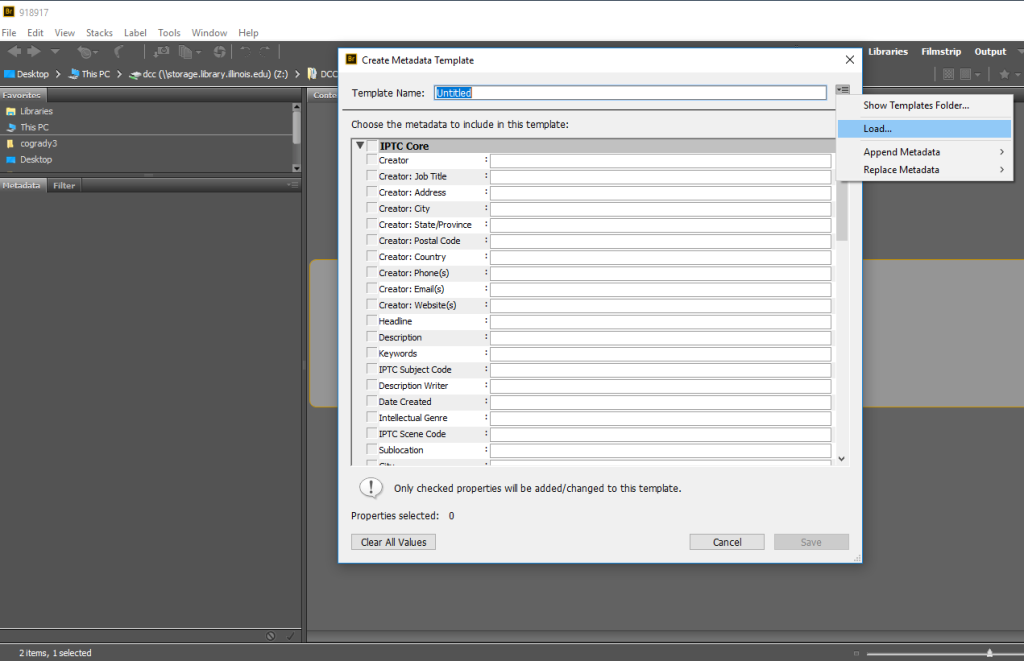The width and height of the screenshot is (1024, 661).
Task: Click the Open in Camera Raw icon
Action: (x=219, y=52)
